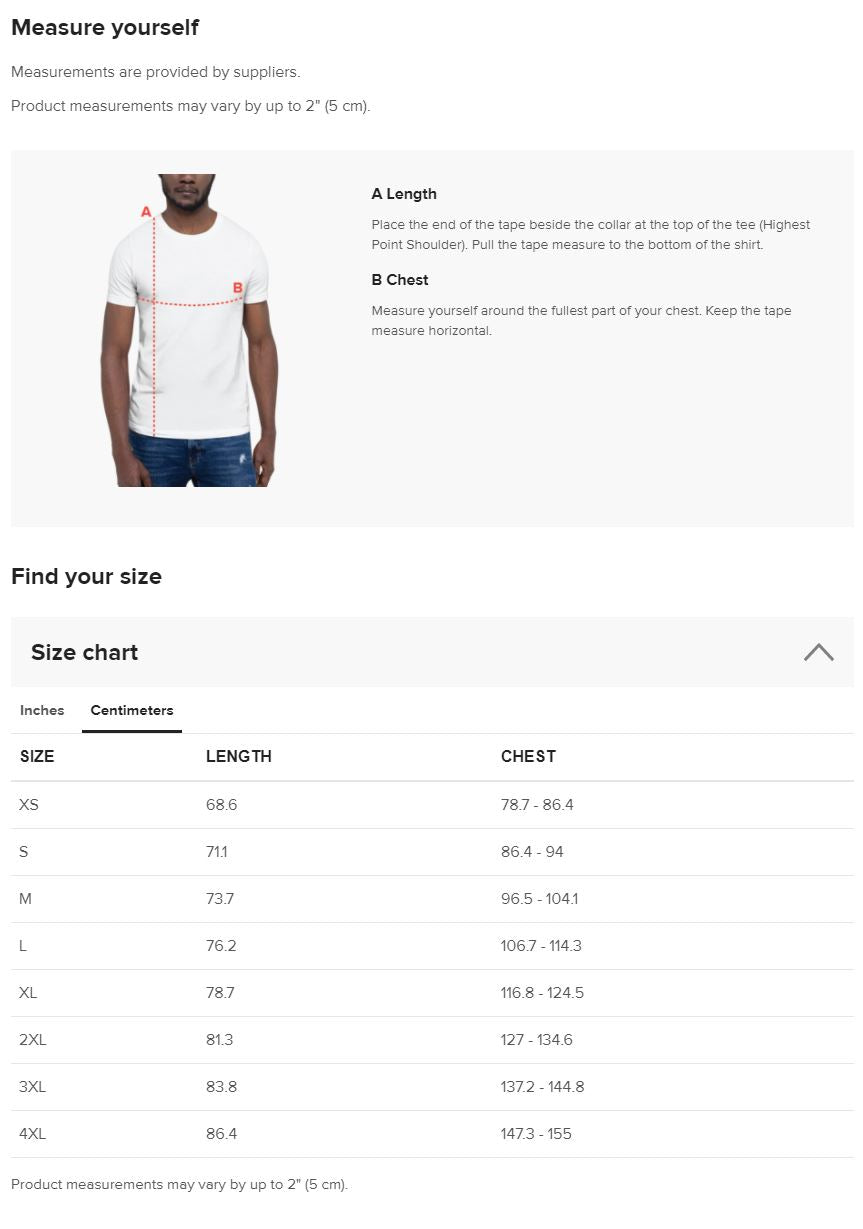Click the CHEST column header
The width and height of the screenshot is (863, 1229).
(528, 756)
